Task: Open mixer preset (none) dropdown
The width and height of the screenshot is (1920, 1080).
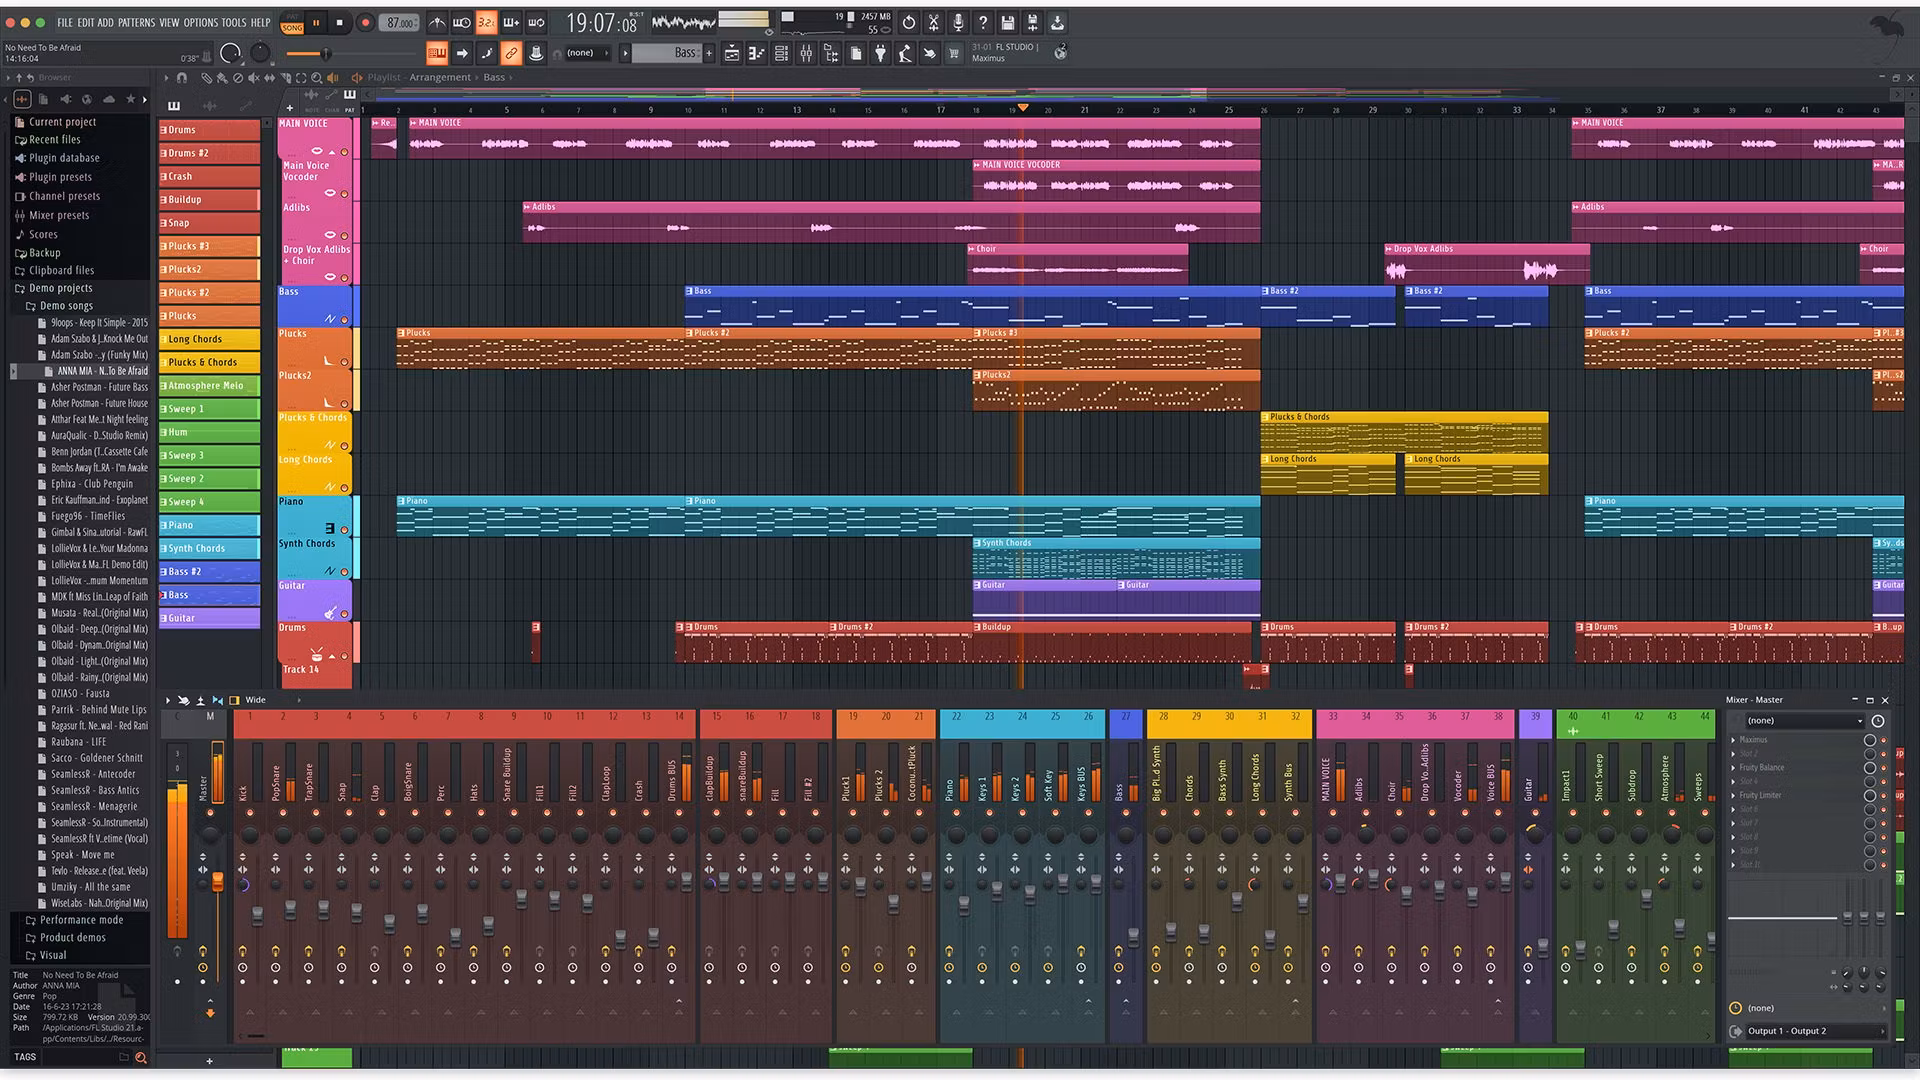Action: [x=1804, y=720]
